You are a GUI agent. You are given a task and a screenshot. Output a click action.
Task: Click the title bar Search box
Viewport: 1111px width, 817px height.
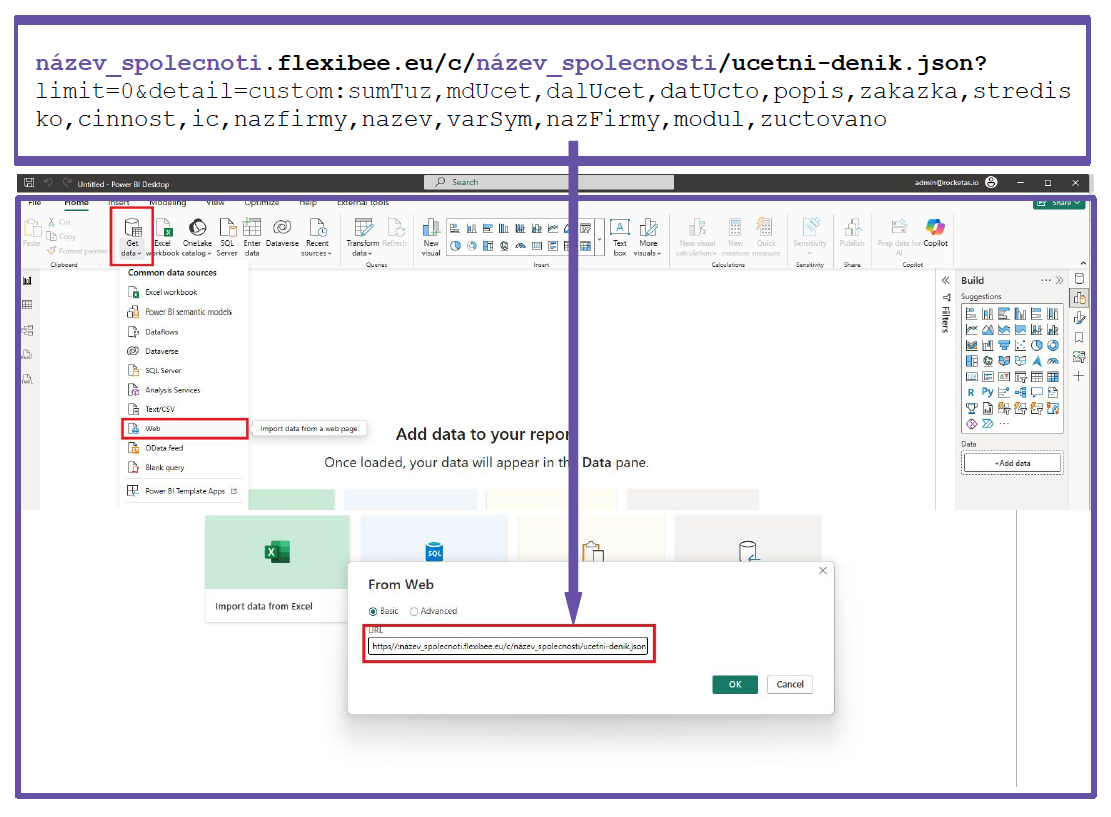548,182
